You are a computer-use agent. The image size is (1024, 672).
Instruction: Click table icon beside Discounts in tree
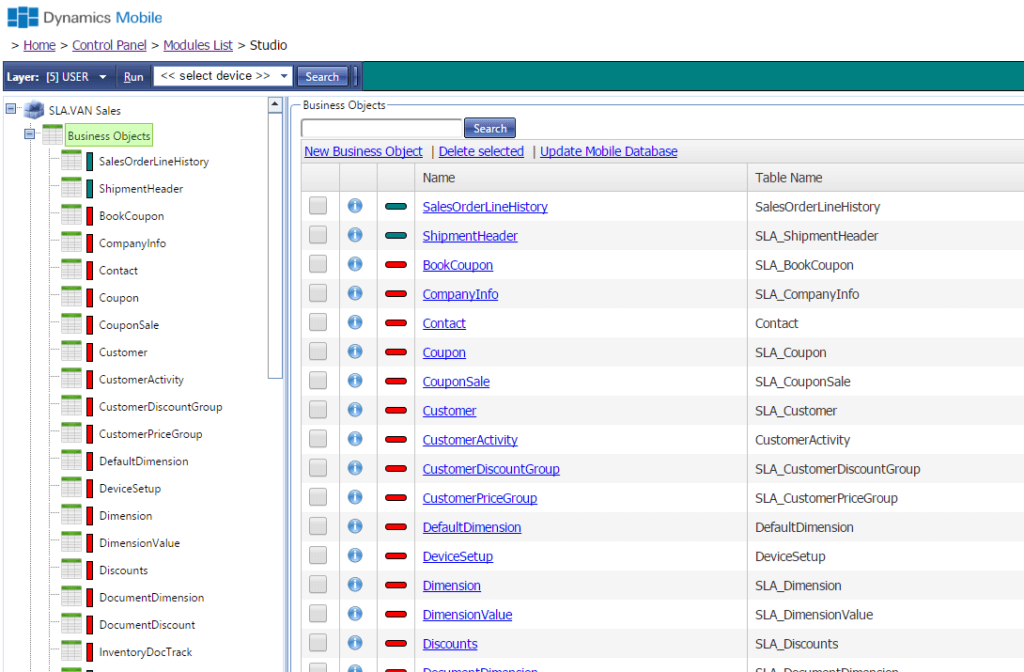click(71, 569)
